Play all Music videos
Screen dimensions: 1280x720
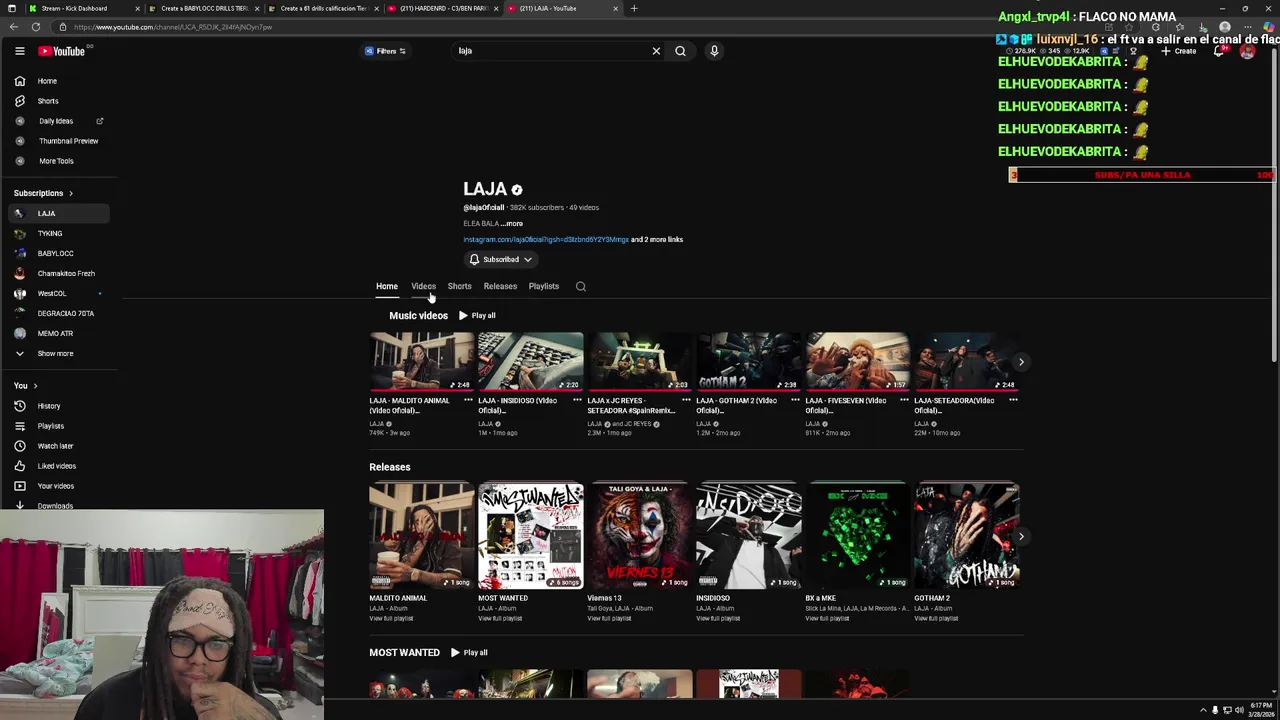pyautogui.click(x=477, y=316)
